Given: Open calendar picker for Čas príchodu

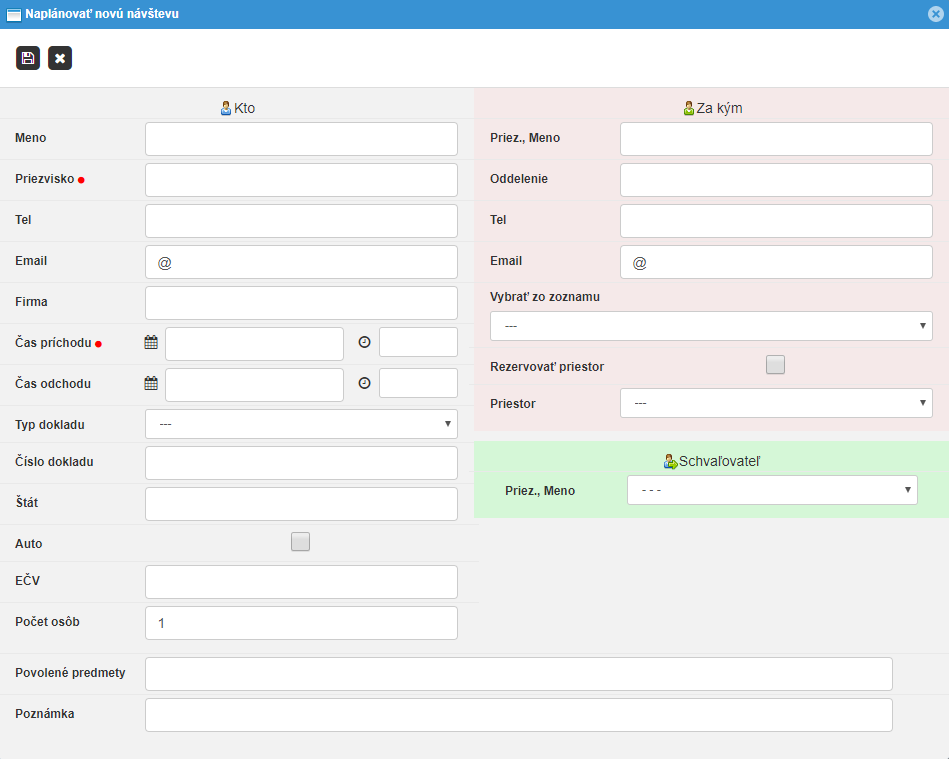Looking at the screenshot, I should (151, 342).
